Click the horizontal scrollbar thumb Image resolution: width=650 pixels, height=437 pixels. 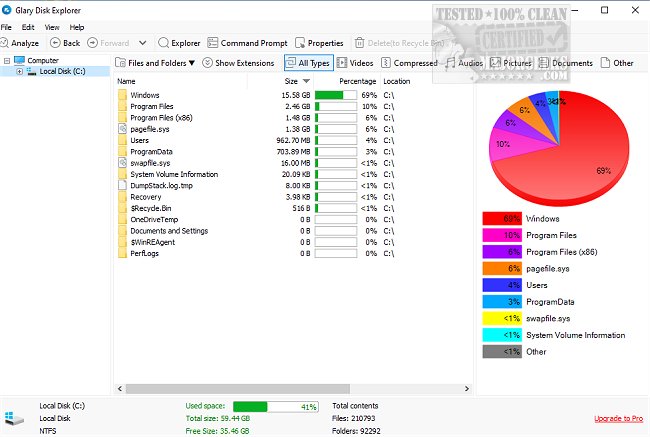click(238, 388)
